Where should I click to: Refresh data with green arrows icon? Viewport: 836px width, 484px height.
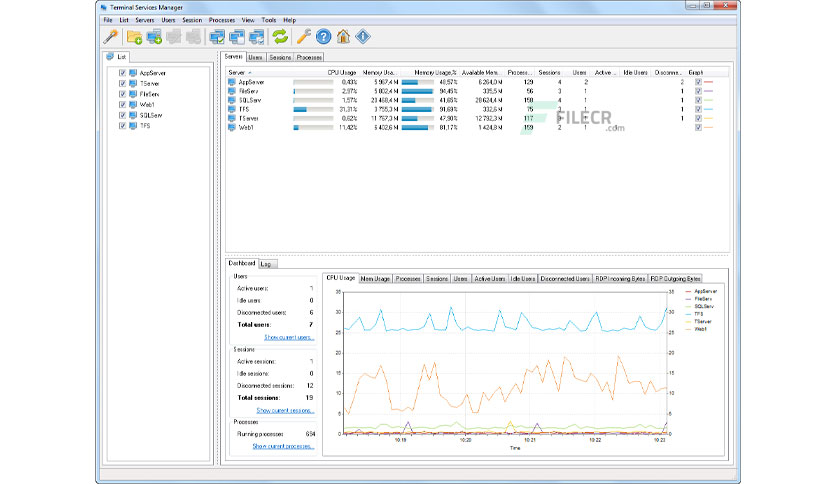click(280, 37)
